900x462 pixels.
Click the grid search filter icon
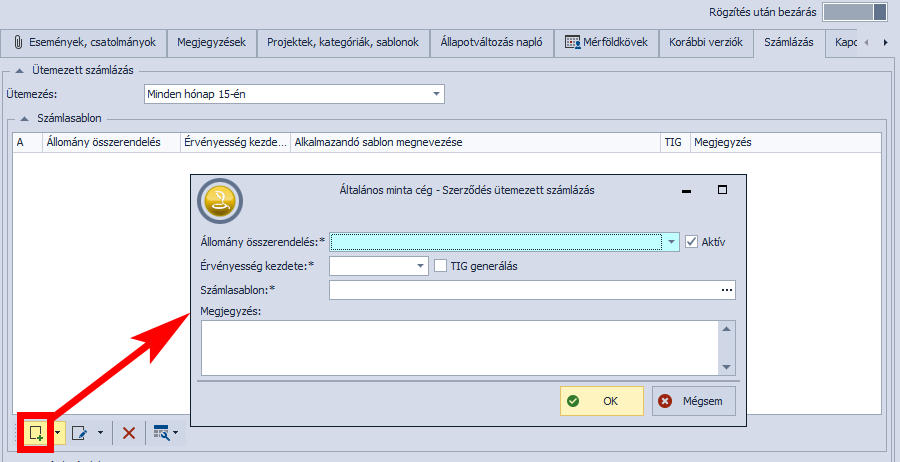pos(161,433)
